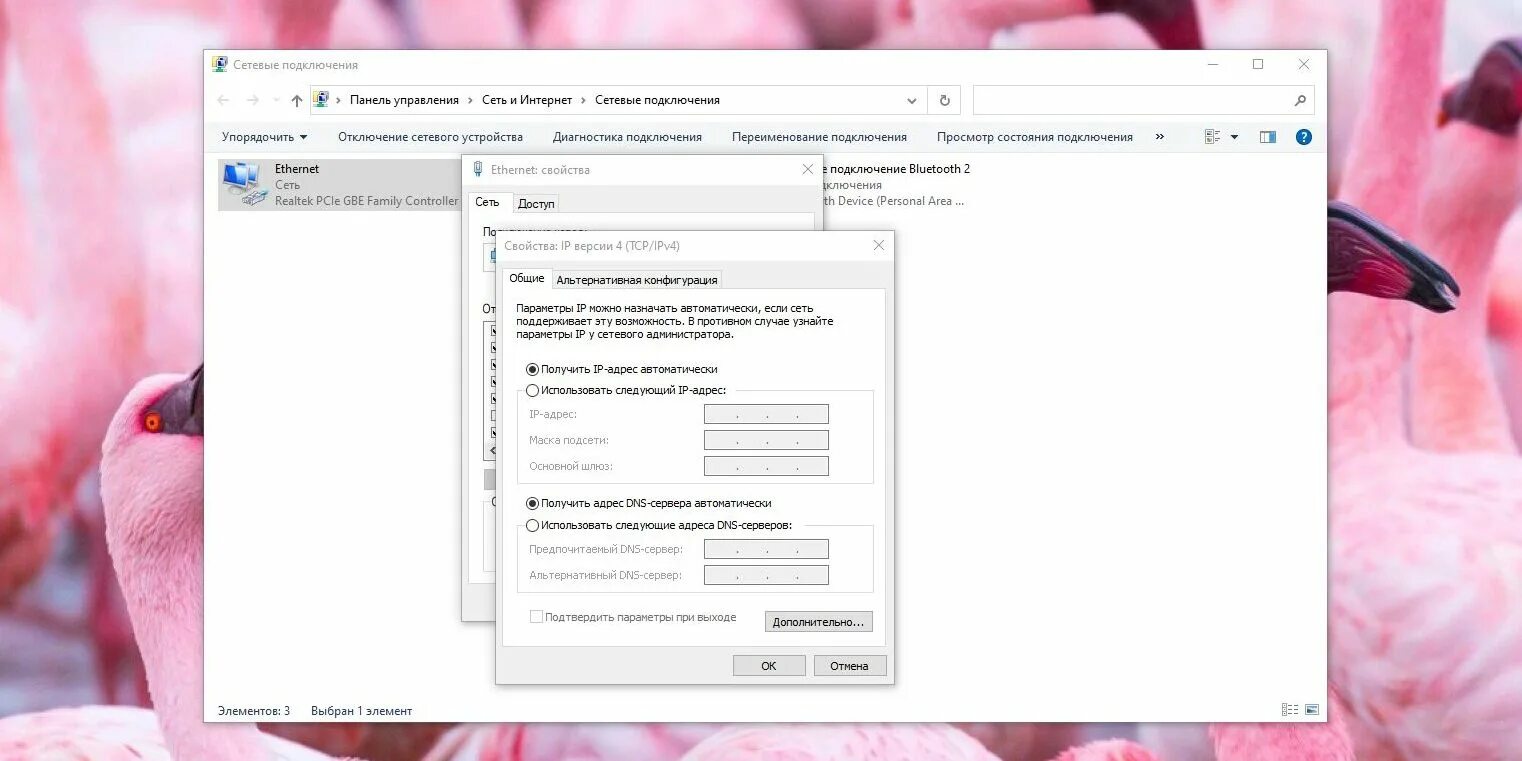This screenshot has width=1522, height=761.
Task: Open the recent locations dropdown next to the forward arrow
Action: tap(276, 100)
